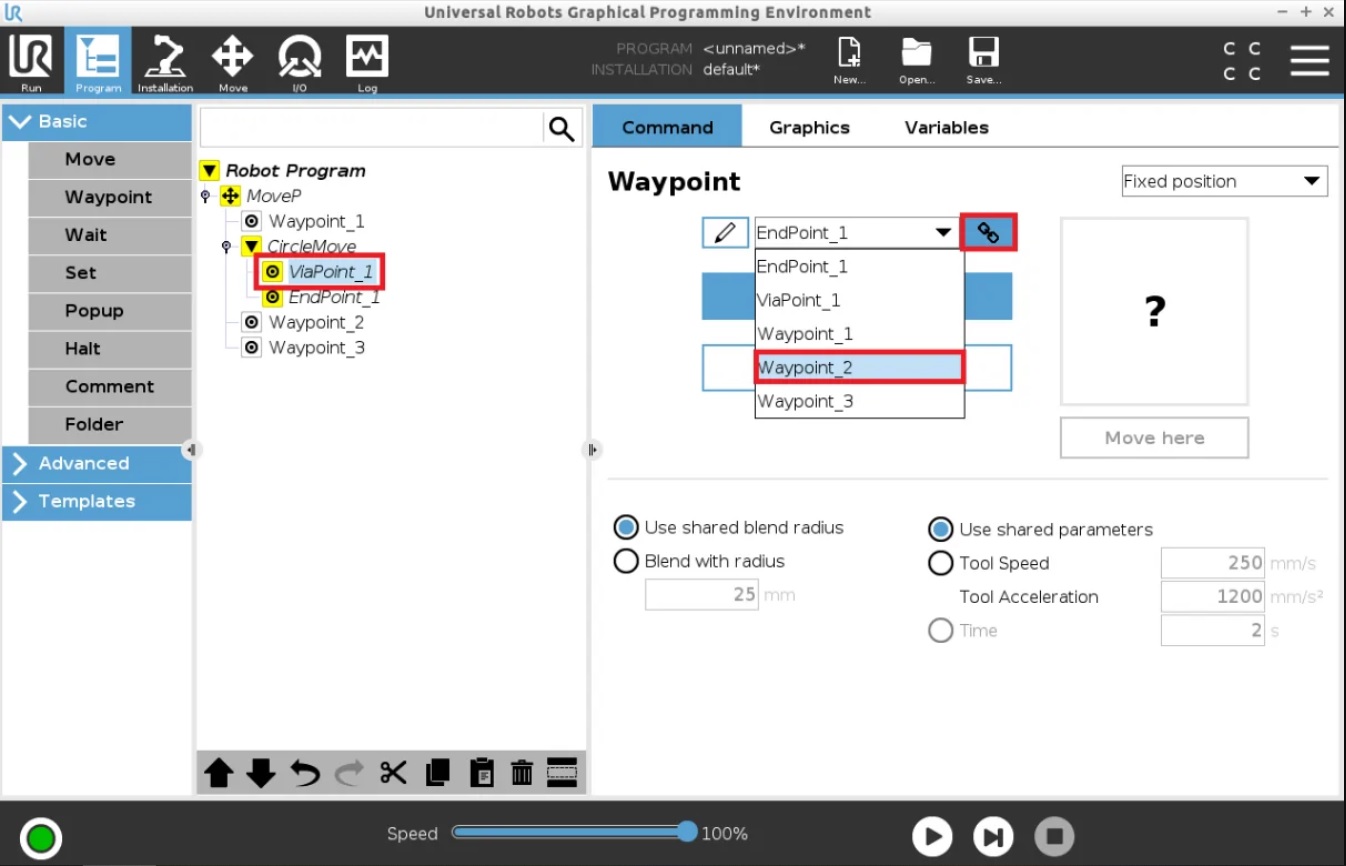
Task: Insert a Wait command
Action: point(109,236)
